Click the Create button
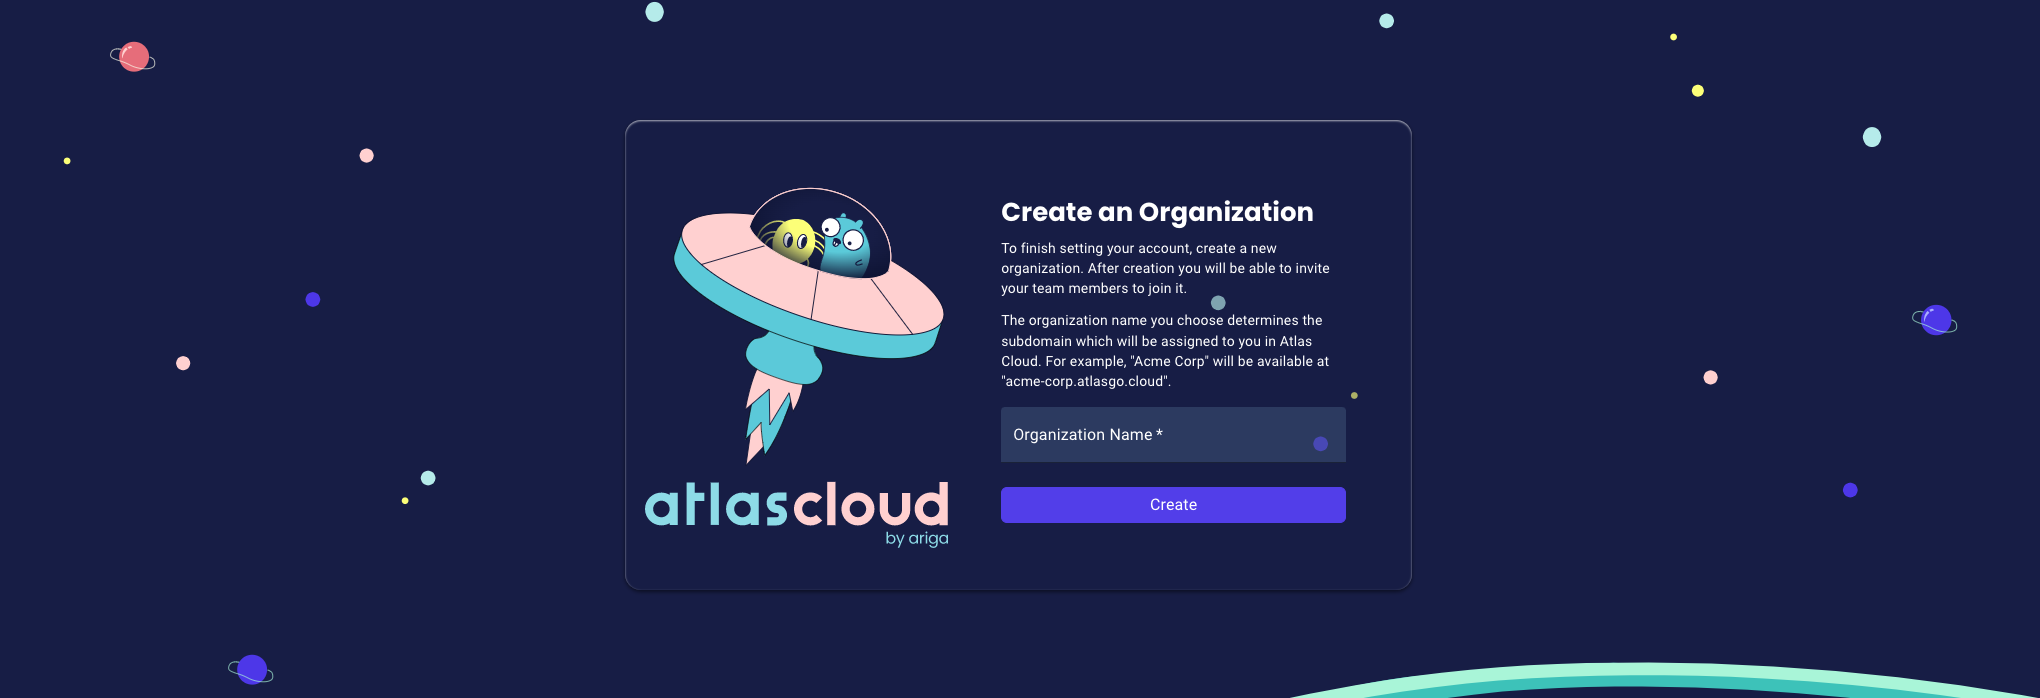The image size is (2040, 698). click(1173, 505)
